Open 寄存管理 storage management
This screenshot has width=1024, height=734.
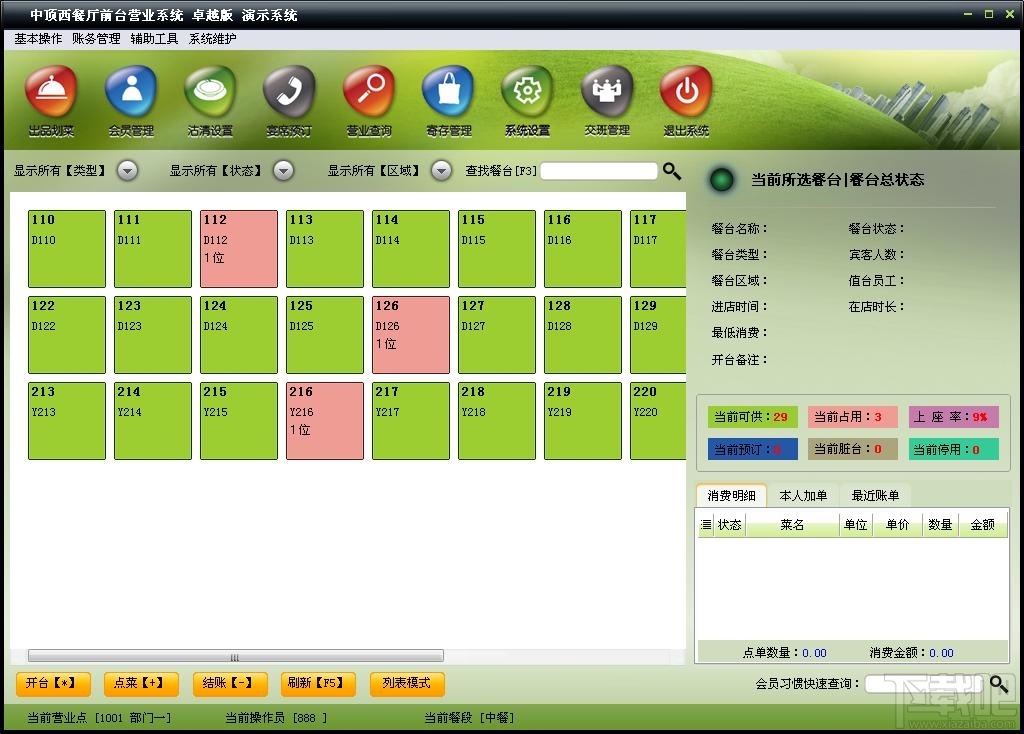[x=447, y=95]
